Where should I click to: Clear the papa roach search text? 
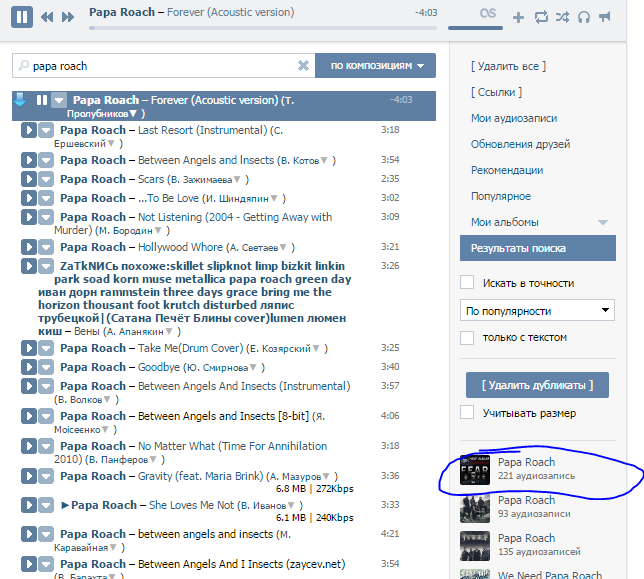(303, 66)
